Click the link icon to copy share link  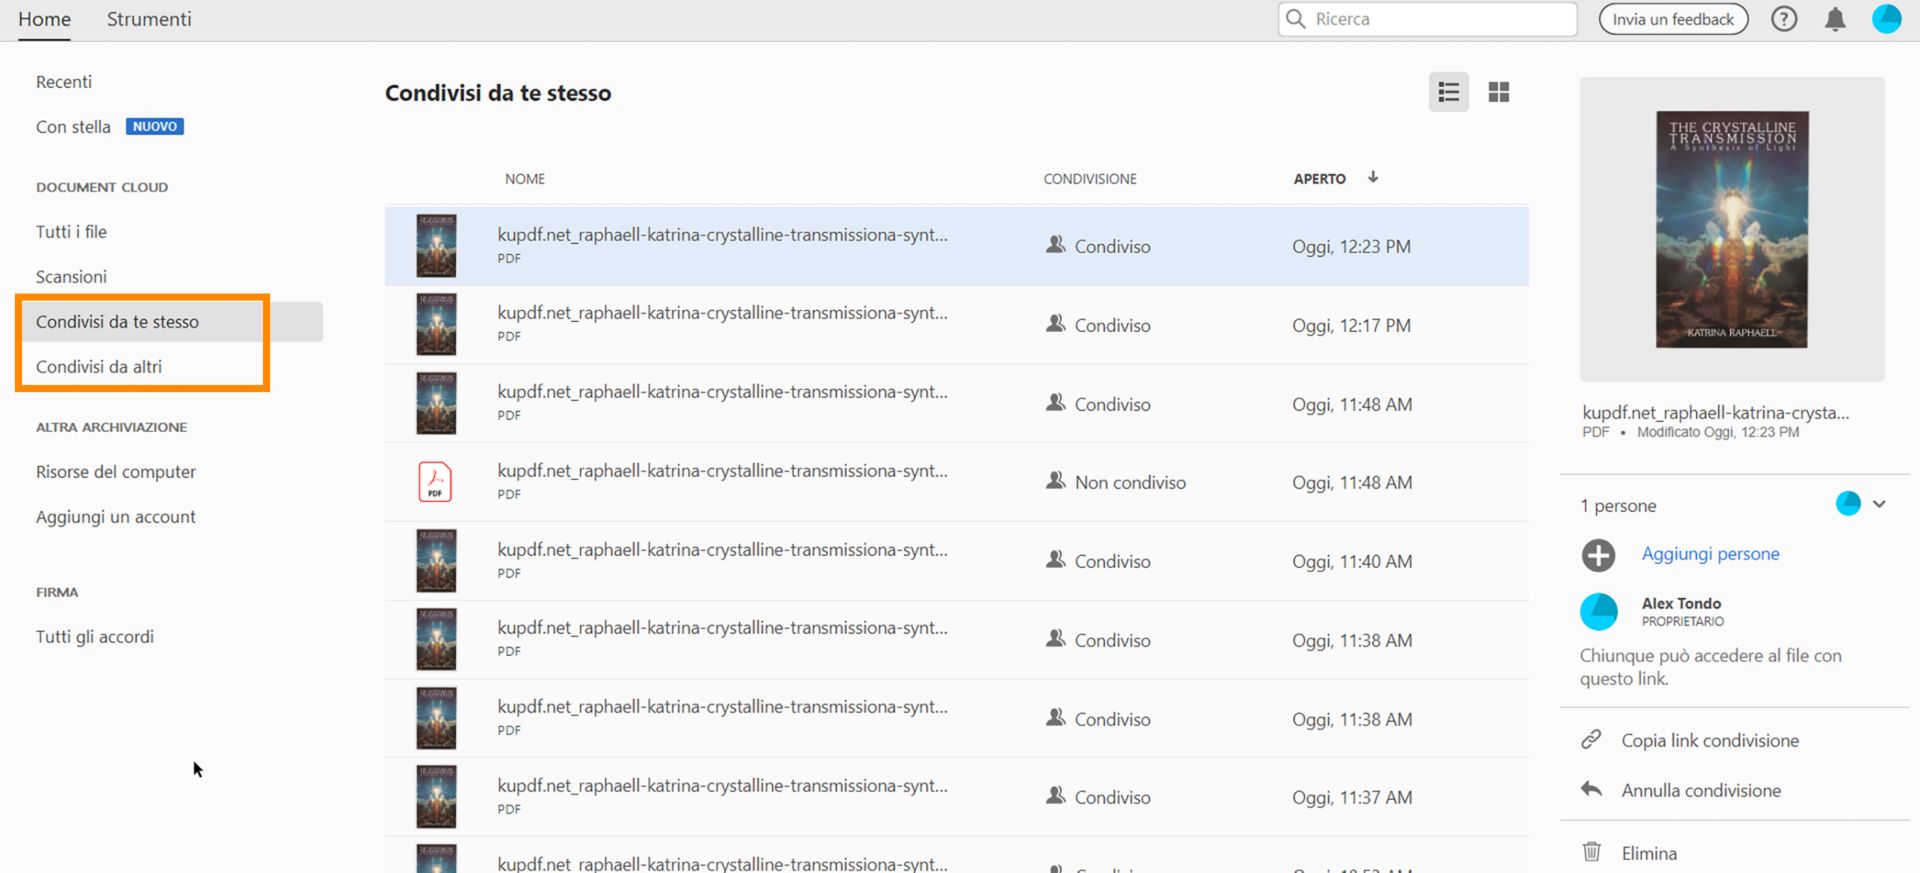point(1591,740)
